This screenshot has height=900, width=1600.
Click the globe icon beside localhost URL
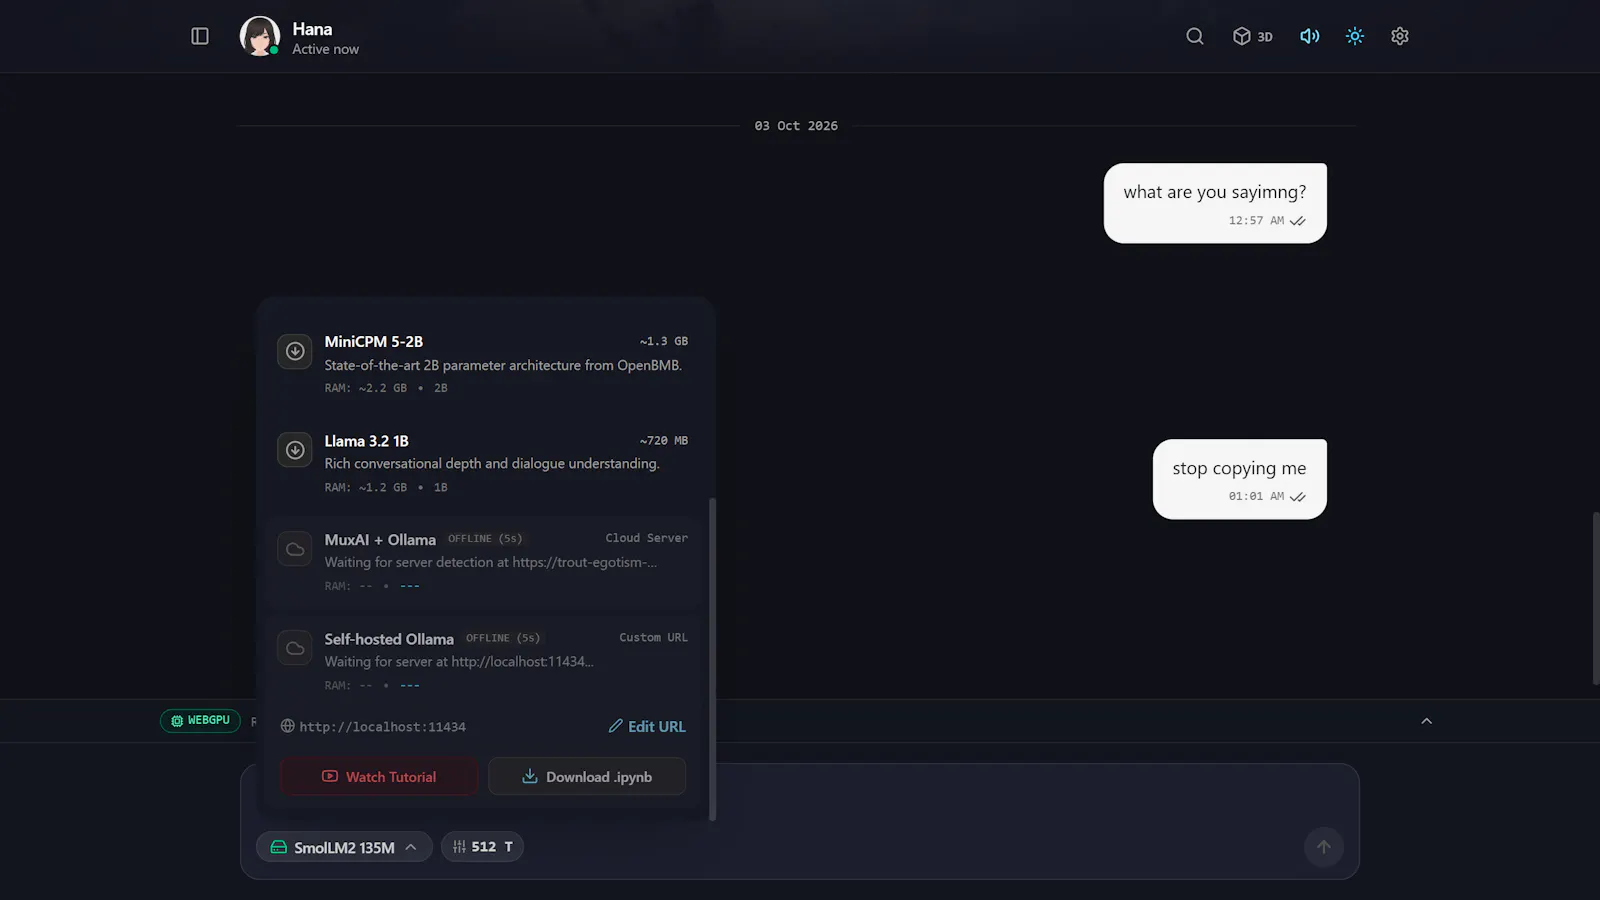(287, 726)
